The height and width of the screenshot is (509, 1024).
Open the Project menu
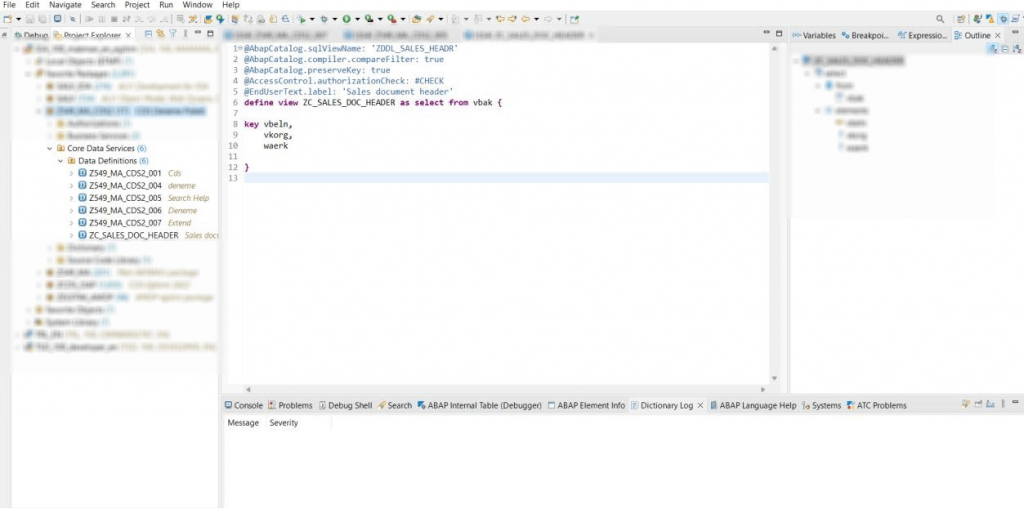click(x=137, y=5)
